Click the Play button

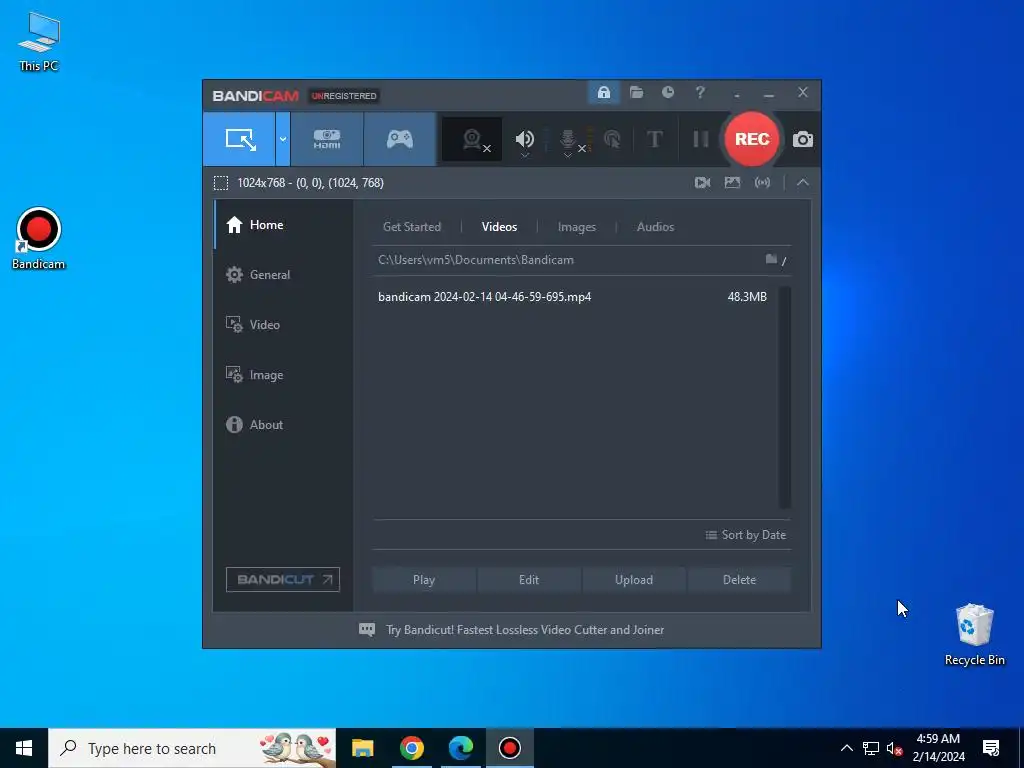424,580
